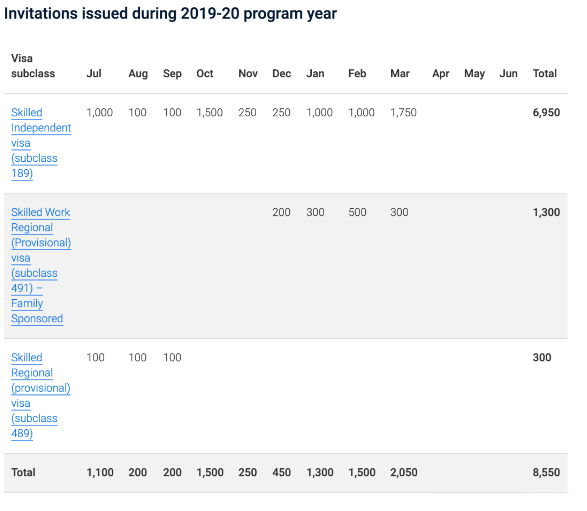Image resolution: width=587 pixels, height=511 pixels.
Task: Click the Oct column header
Action: click(x=205, y=73)
